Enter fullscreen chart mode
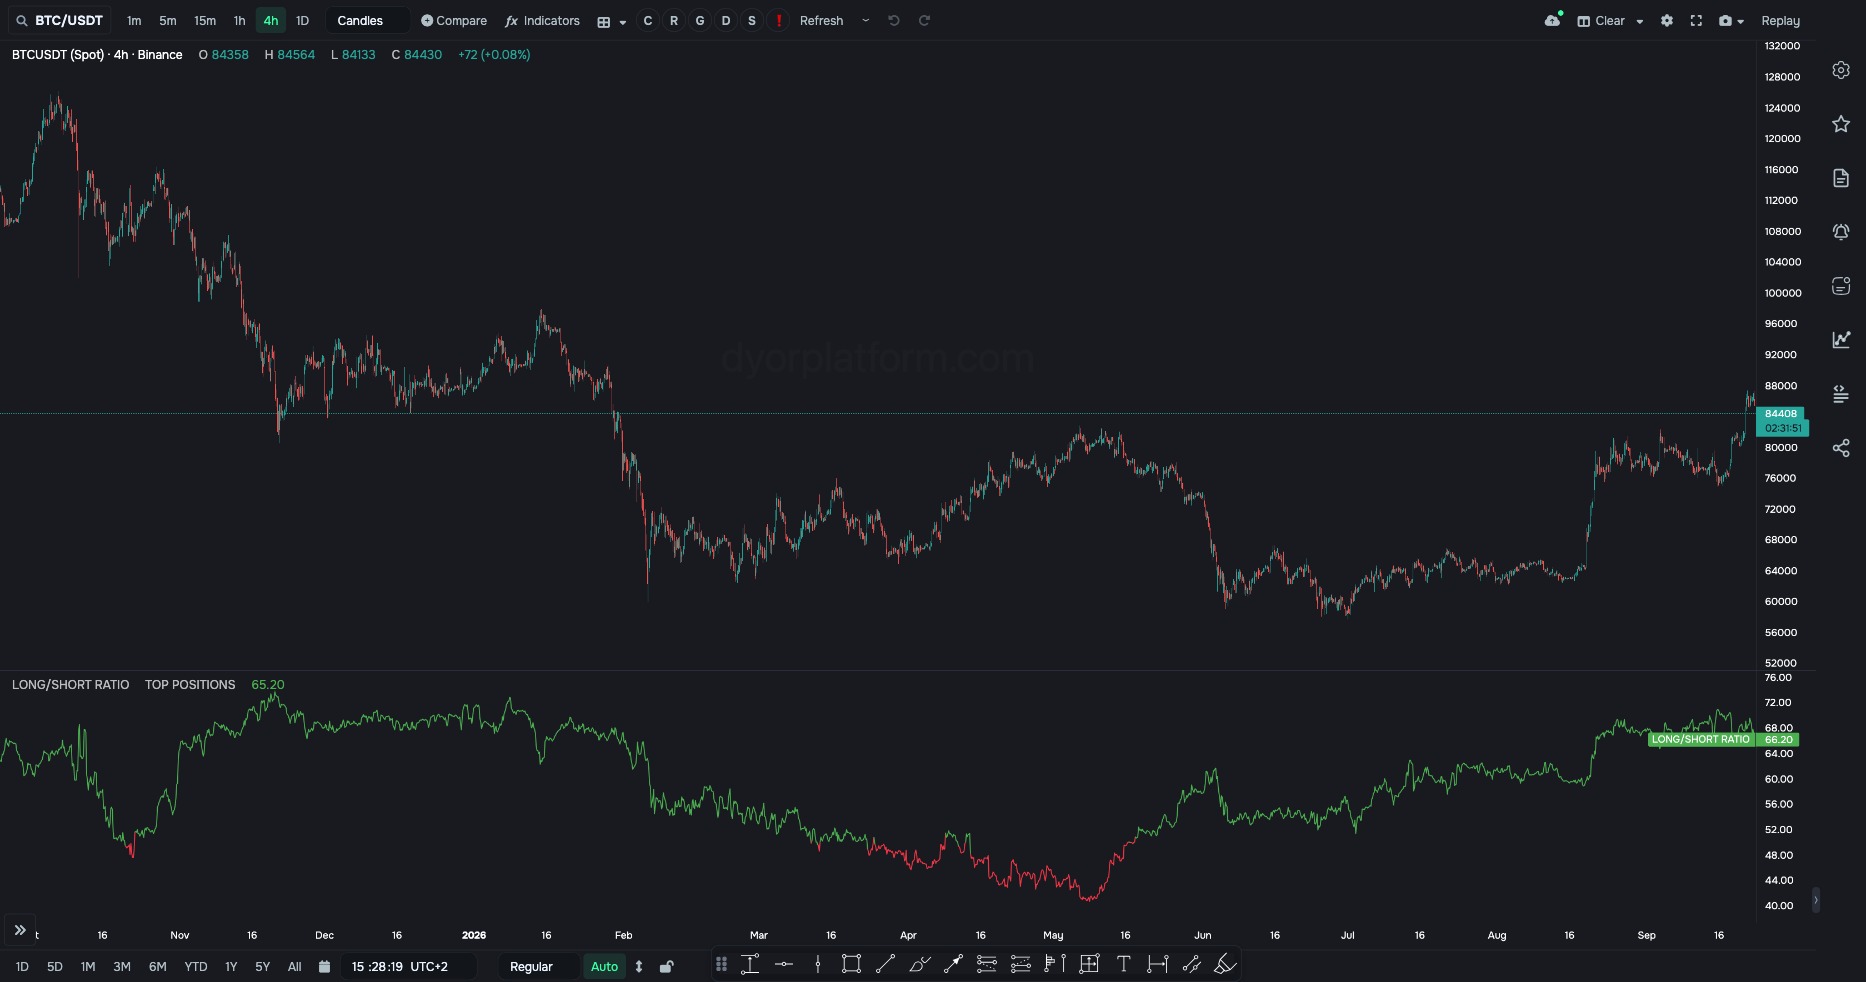The width and height of the screenshot is (1866, 982). 1696,20
